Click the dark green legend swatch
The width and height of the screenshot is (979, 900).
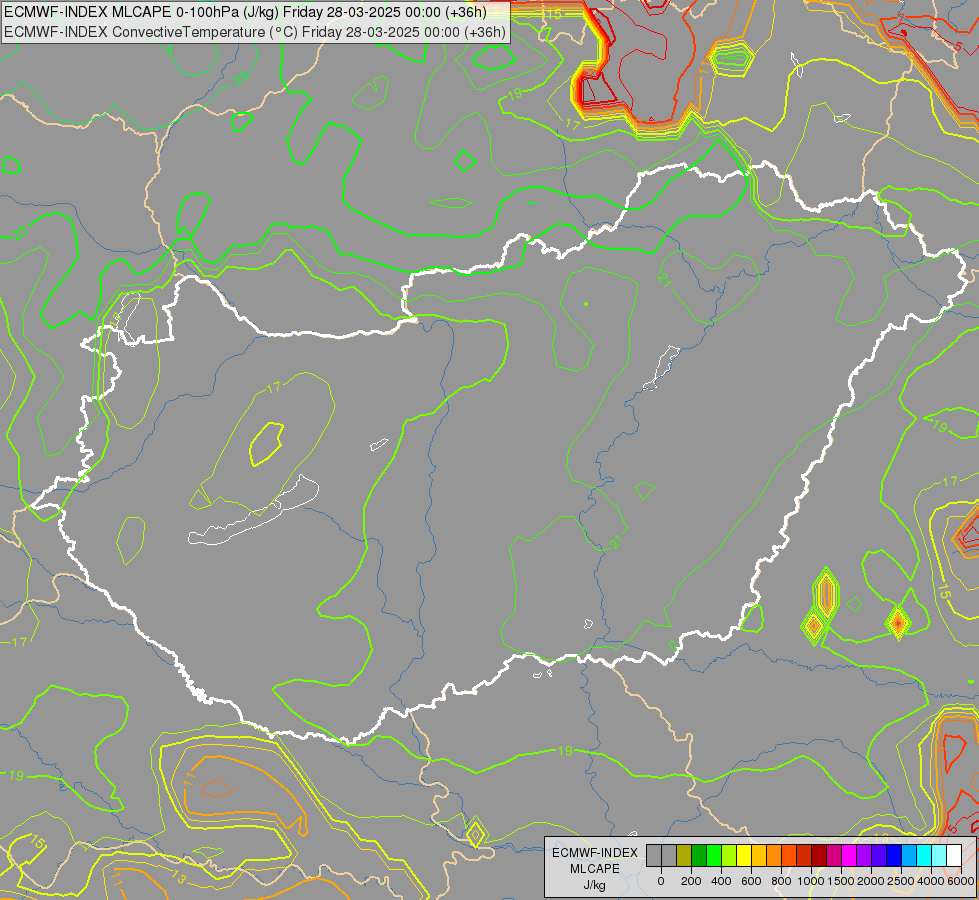pyautogui.click(x=699, y=855)
